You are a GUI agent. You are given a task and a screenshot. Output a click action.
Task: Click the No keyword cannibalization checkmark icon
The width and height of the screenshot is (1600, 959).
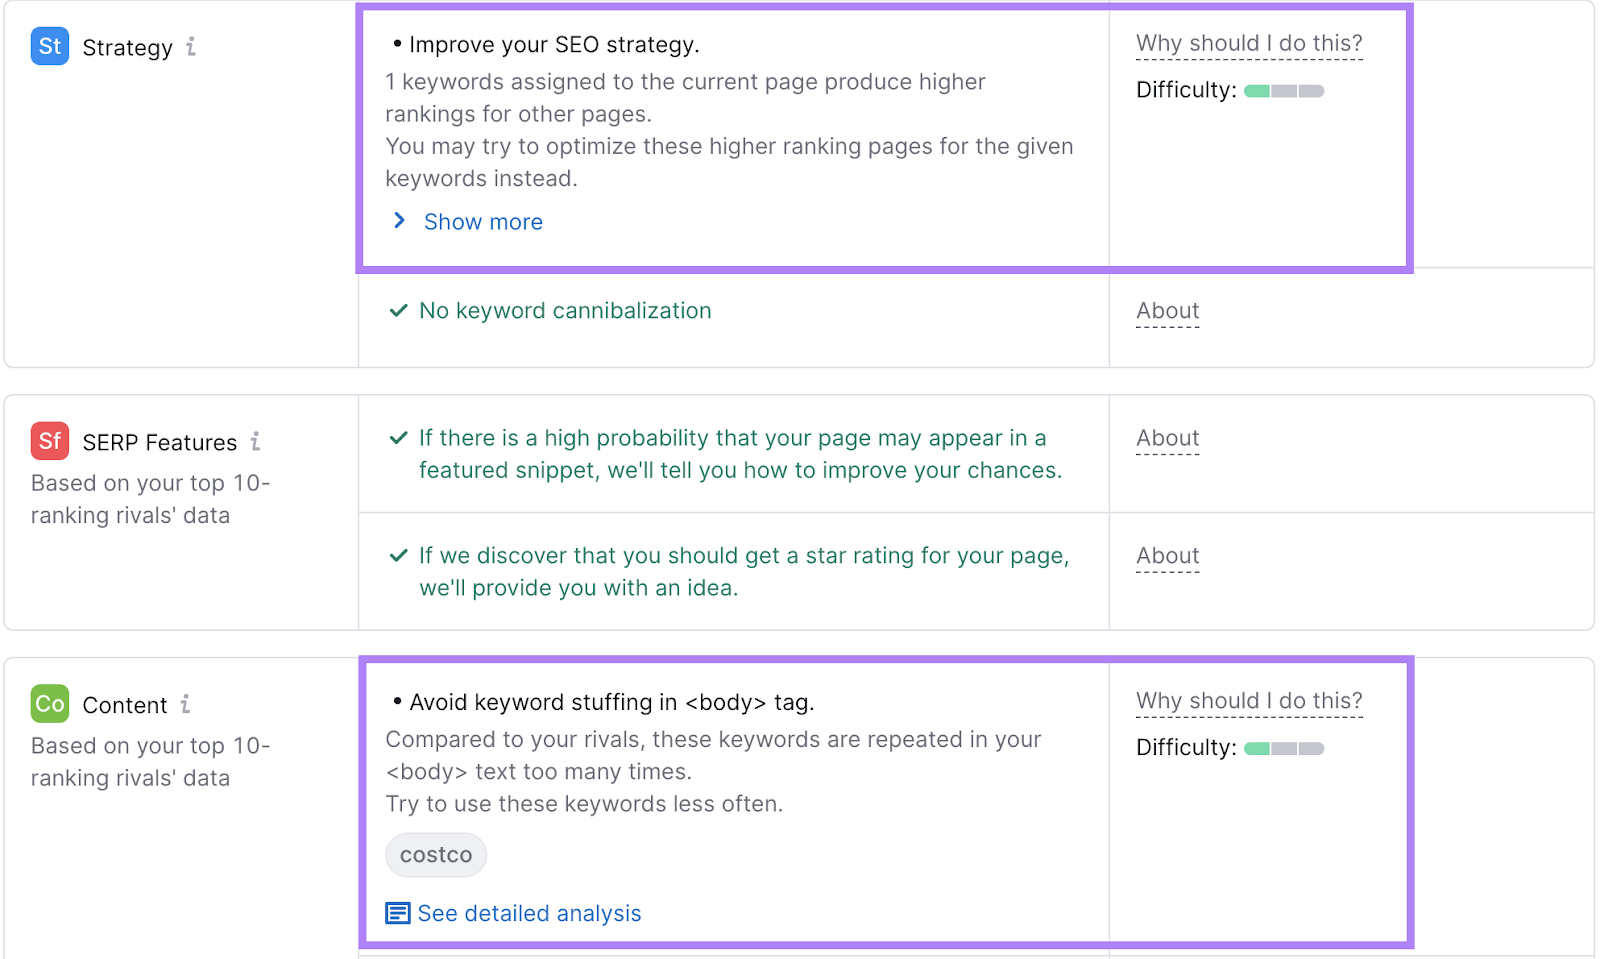[x=398, y=310]
